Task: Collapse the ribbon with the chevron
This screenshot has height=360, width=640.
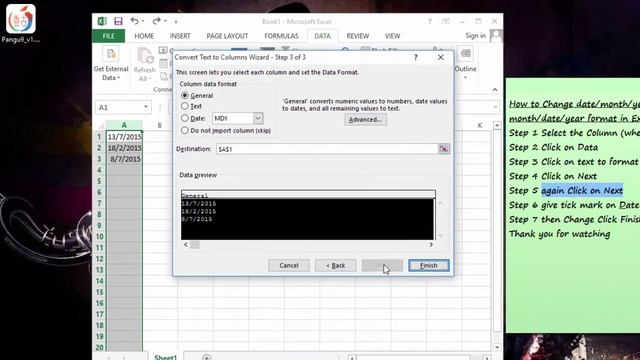Action: click(495, 90)
